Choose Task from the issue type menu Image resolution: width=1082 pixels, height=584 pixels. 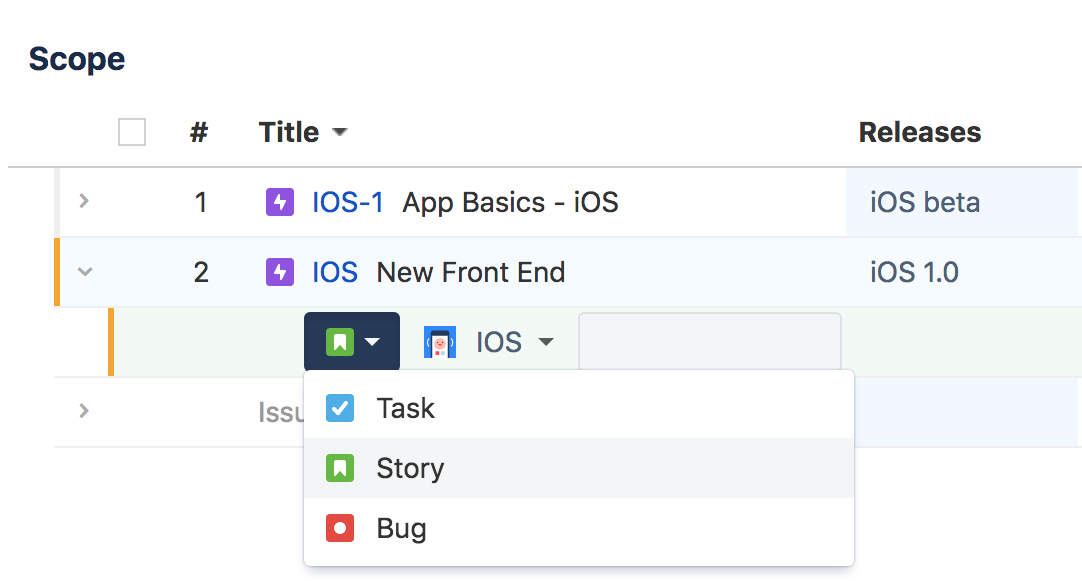579,408
